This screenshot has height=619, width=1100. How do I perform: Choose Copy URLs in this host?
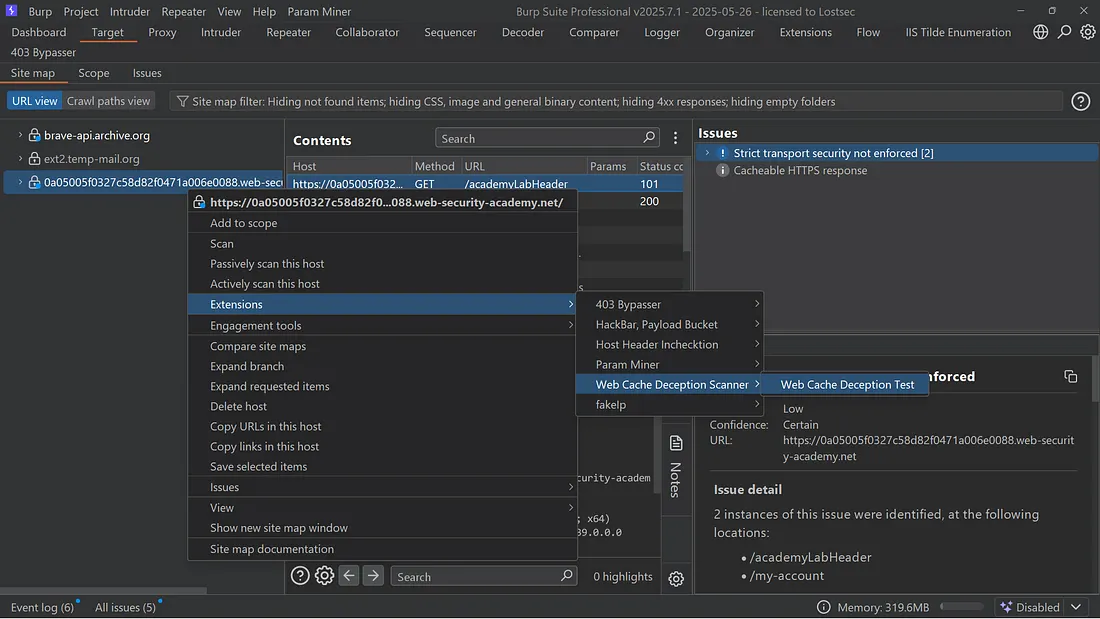click(382, 426)
